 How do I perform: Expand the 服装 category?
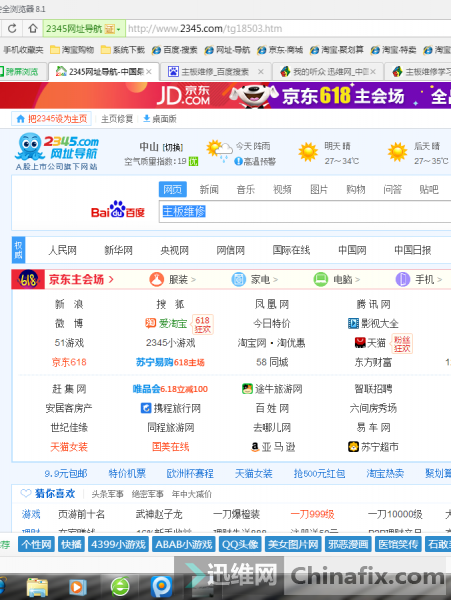coord(173,279)
